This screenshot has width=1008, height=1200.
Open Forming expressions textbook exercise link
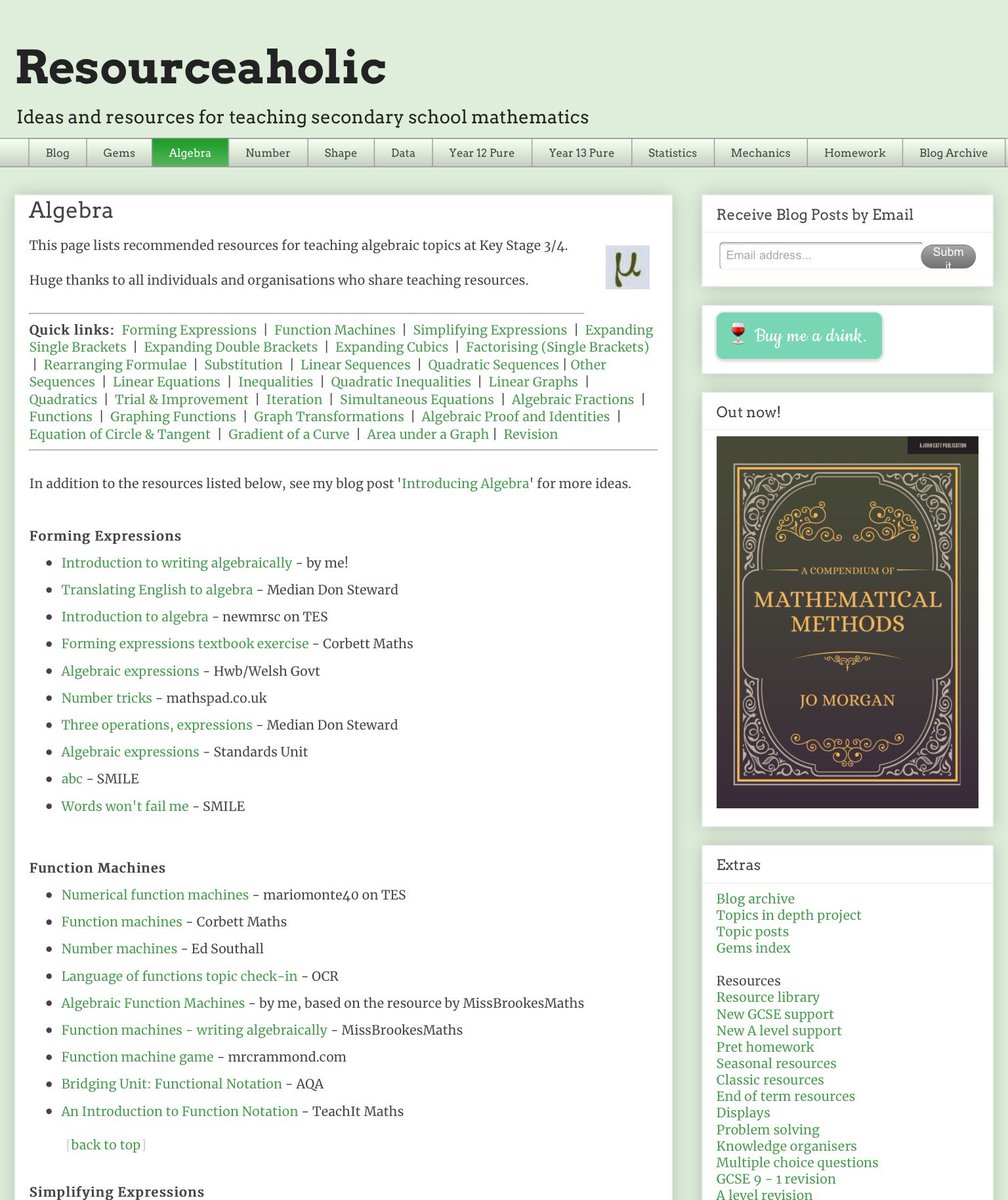coord(185,644)
